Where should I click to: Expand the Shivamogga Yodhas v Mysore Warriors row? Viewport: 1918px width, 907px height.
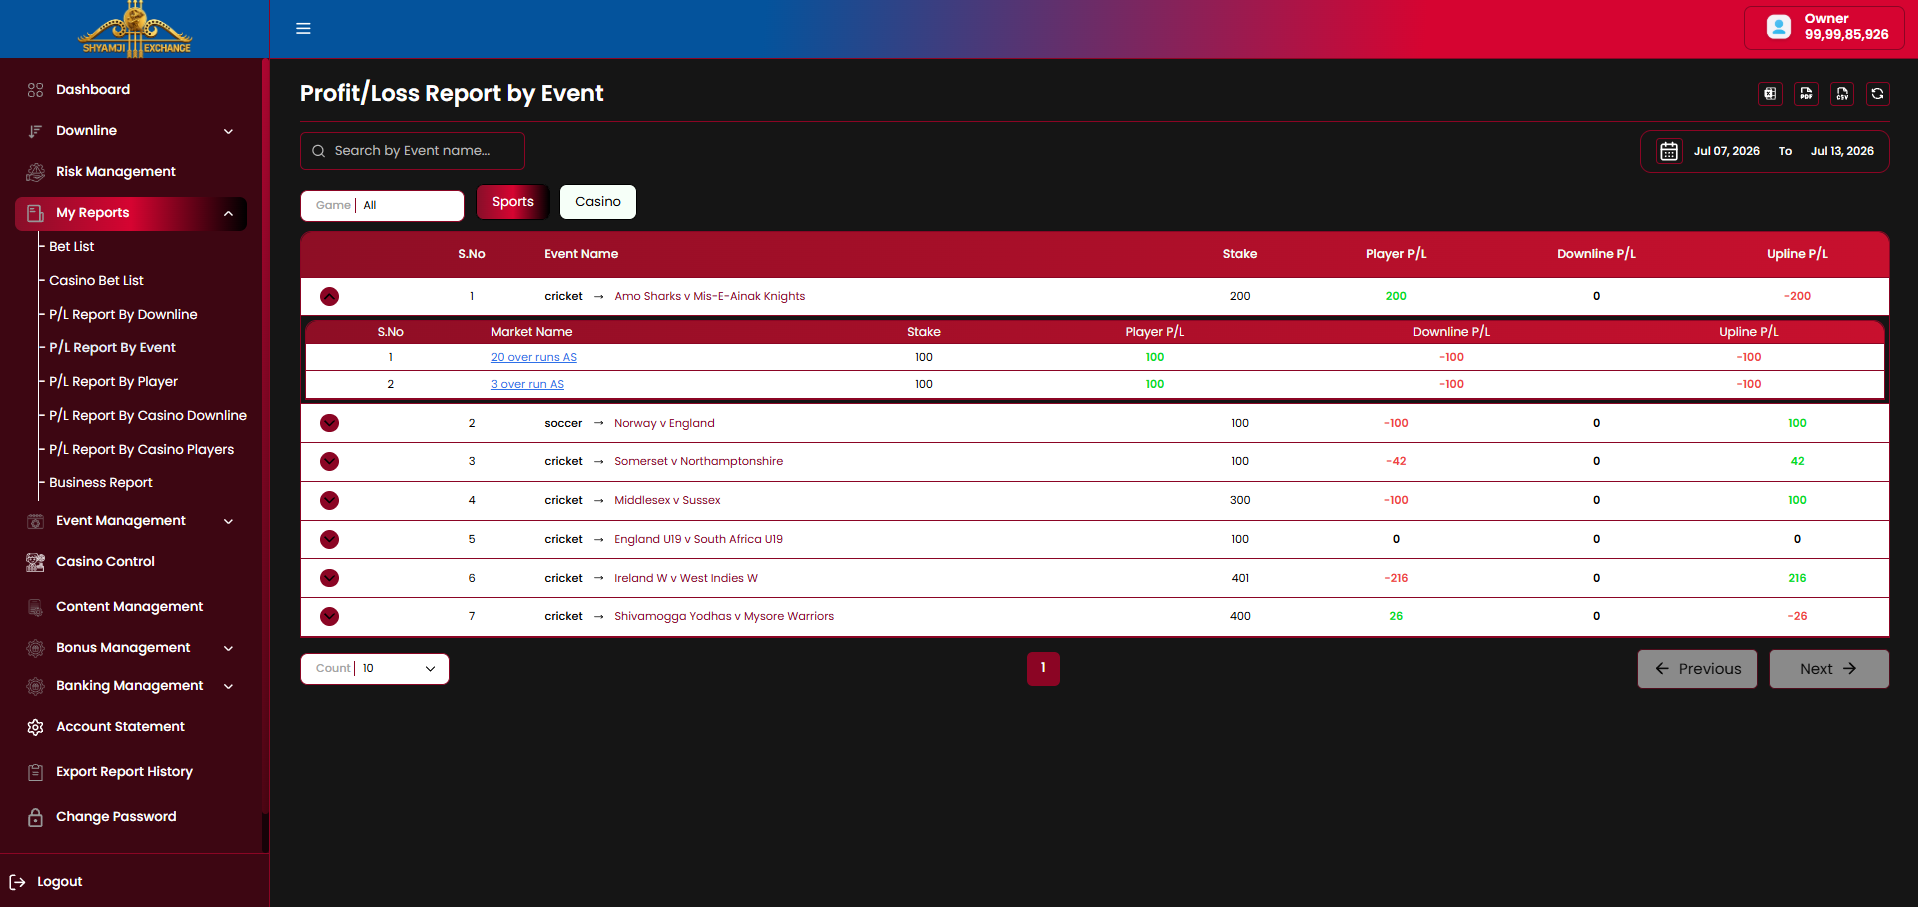(329, 616)
